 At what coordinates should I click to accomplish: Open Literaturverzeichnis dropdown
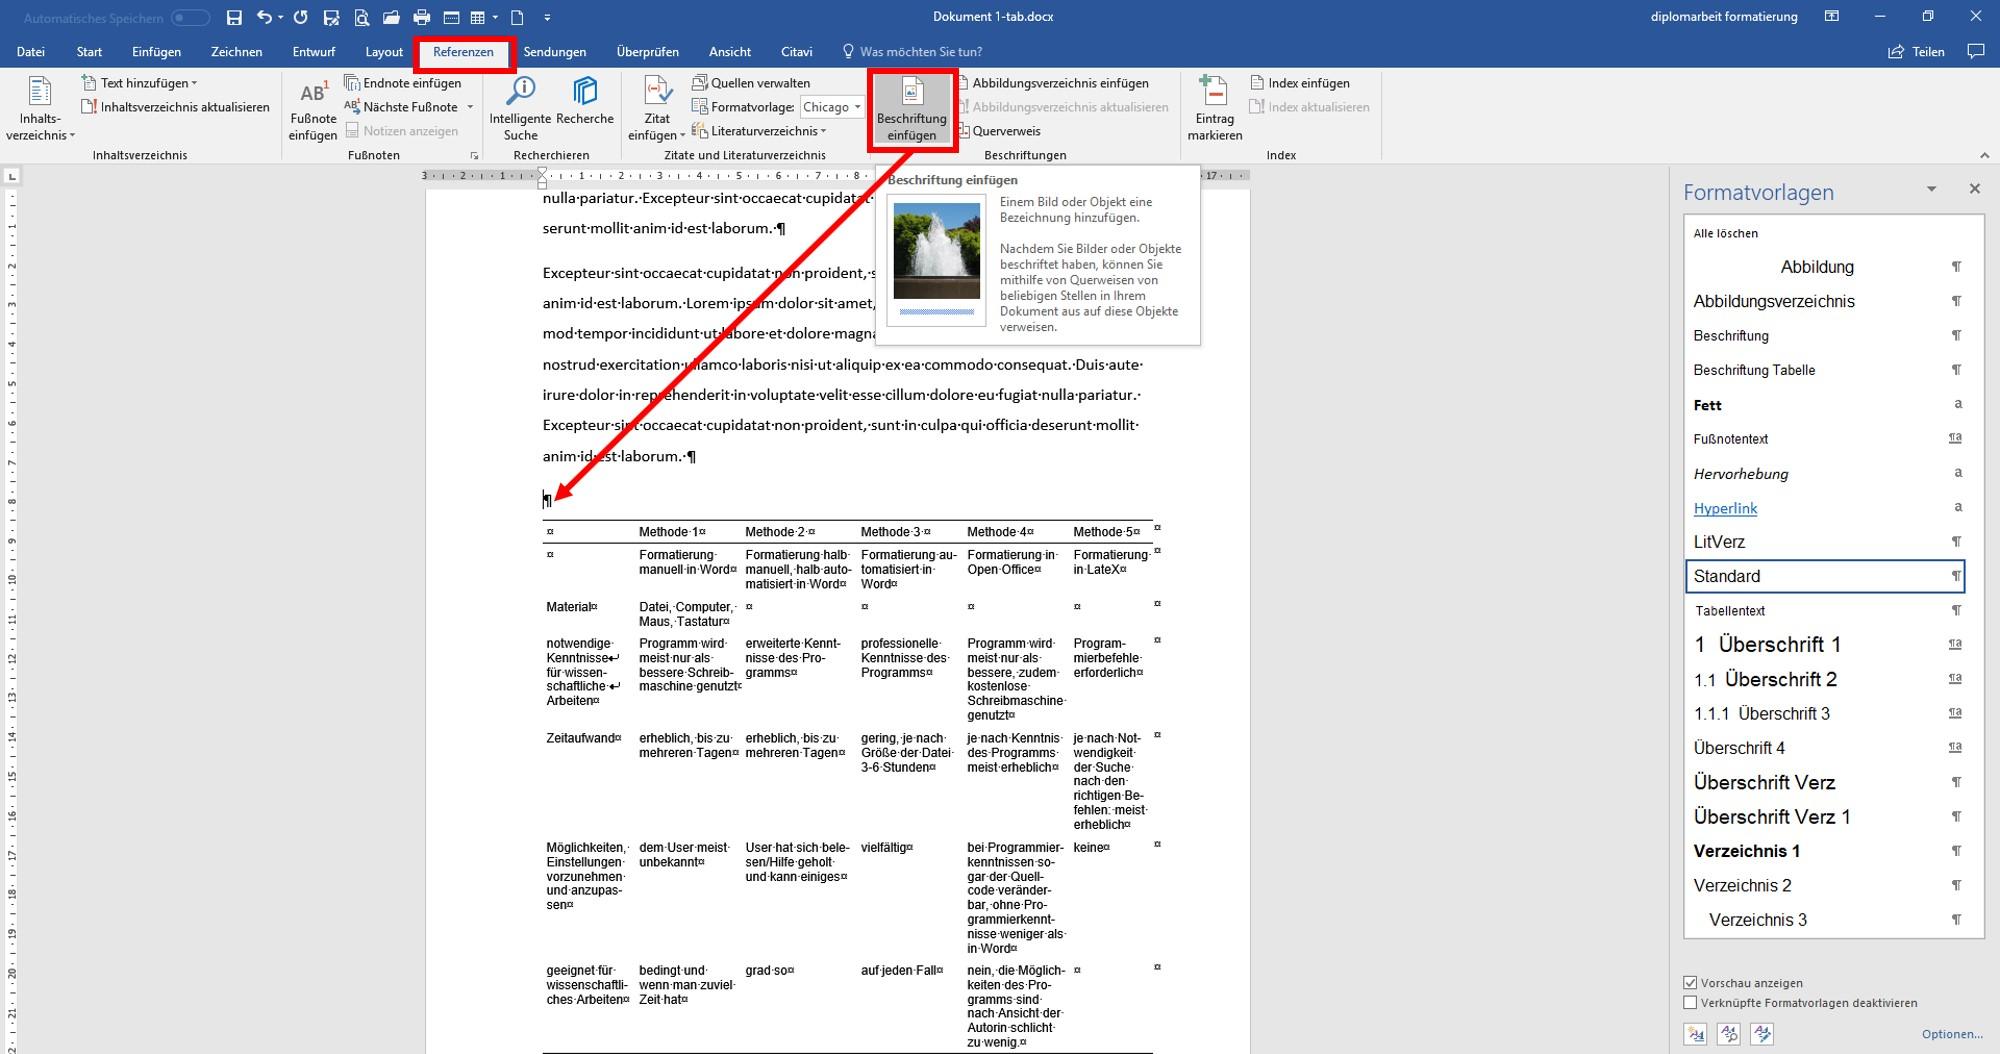[x=759, y=131]
